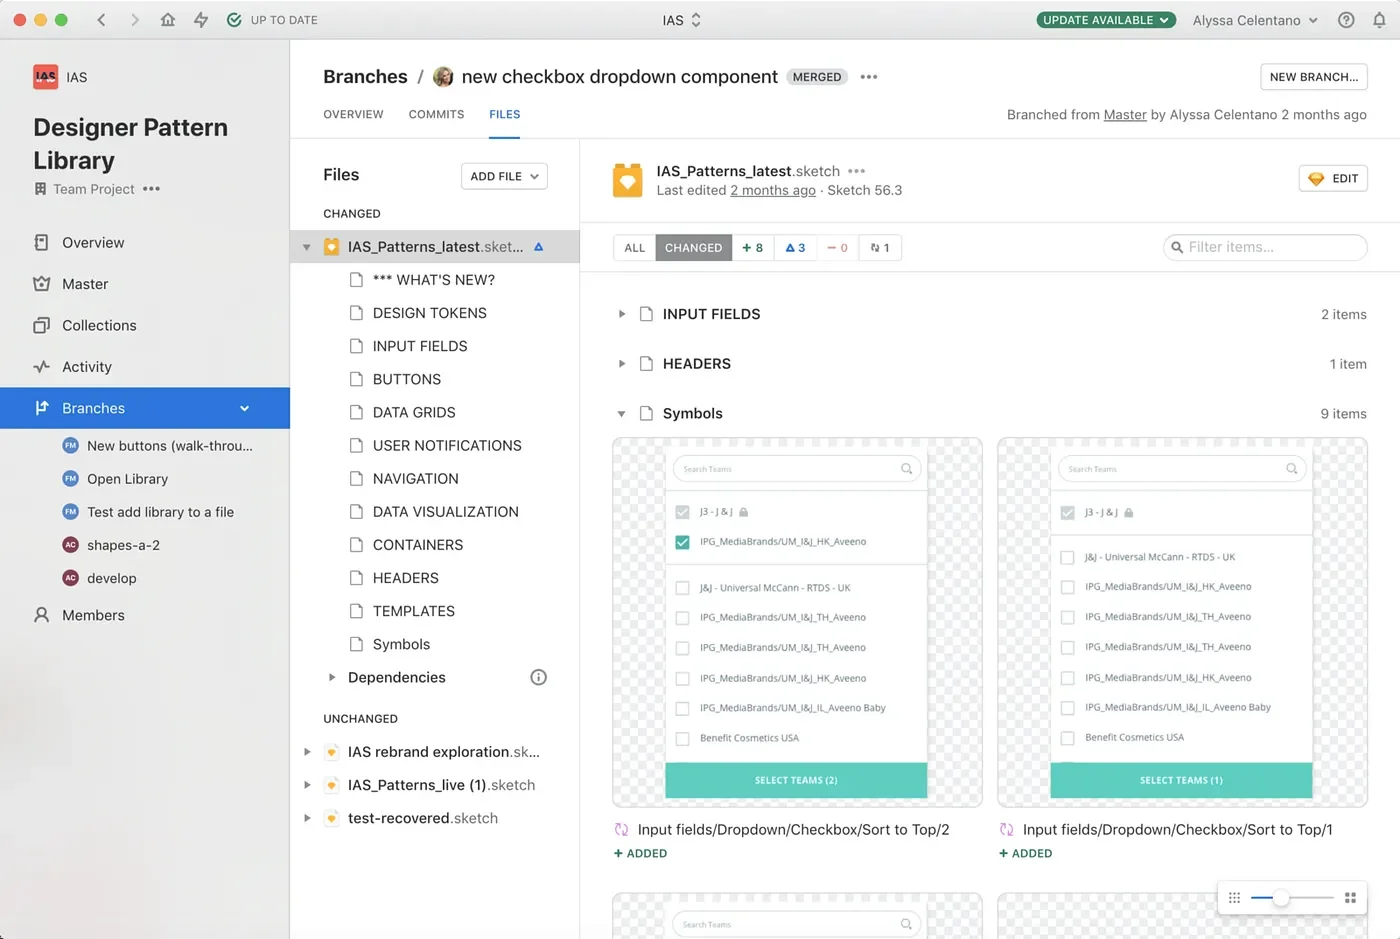Click the Dependencies info icon
Viewport: 1400px width, 939px height.
click(538, 678)
